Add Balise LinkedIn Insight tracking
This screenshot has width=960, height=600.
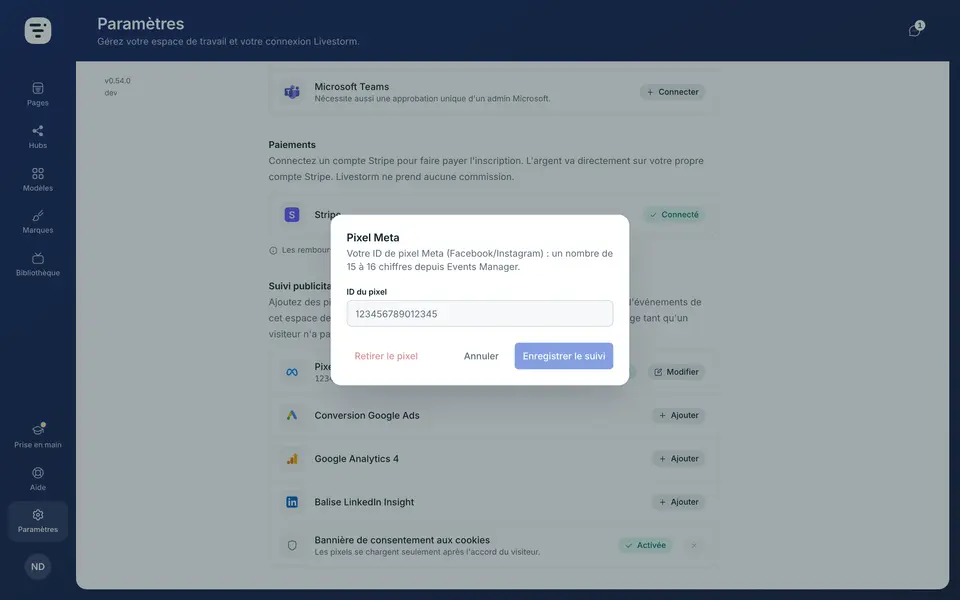[678, 502]
